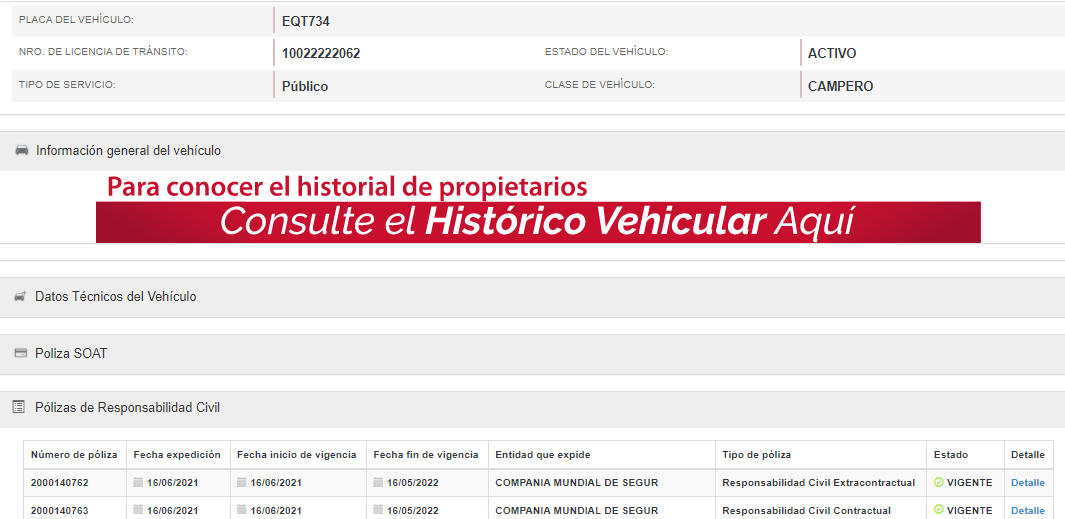
Task: Click the Entidad que expide column header
Action: coord(543,455)
